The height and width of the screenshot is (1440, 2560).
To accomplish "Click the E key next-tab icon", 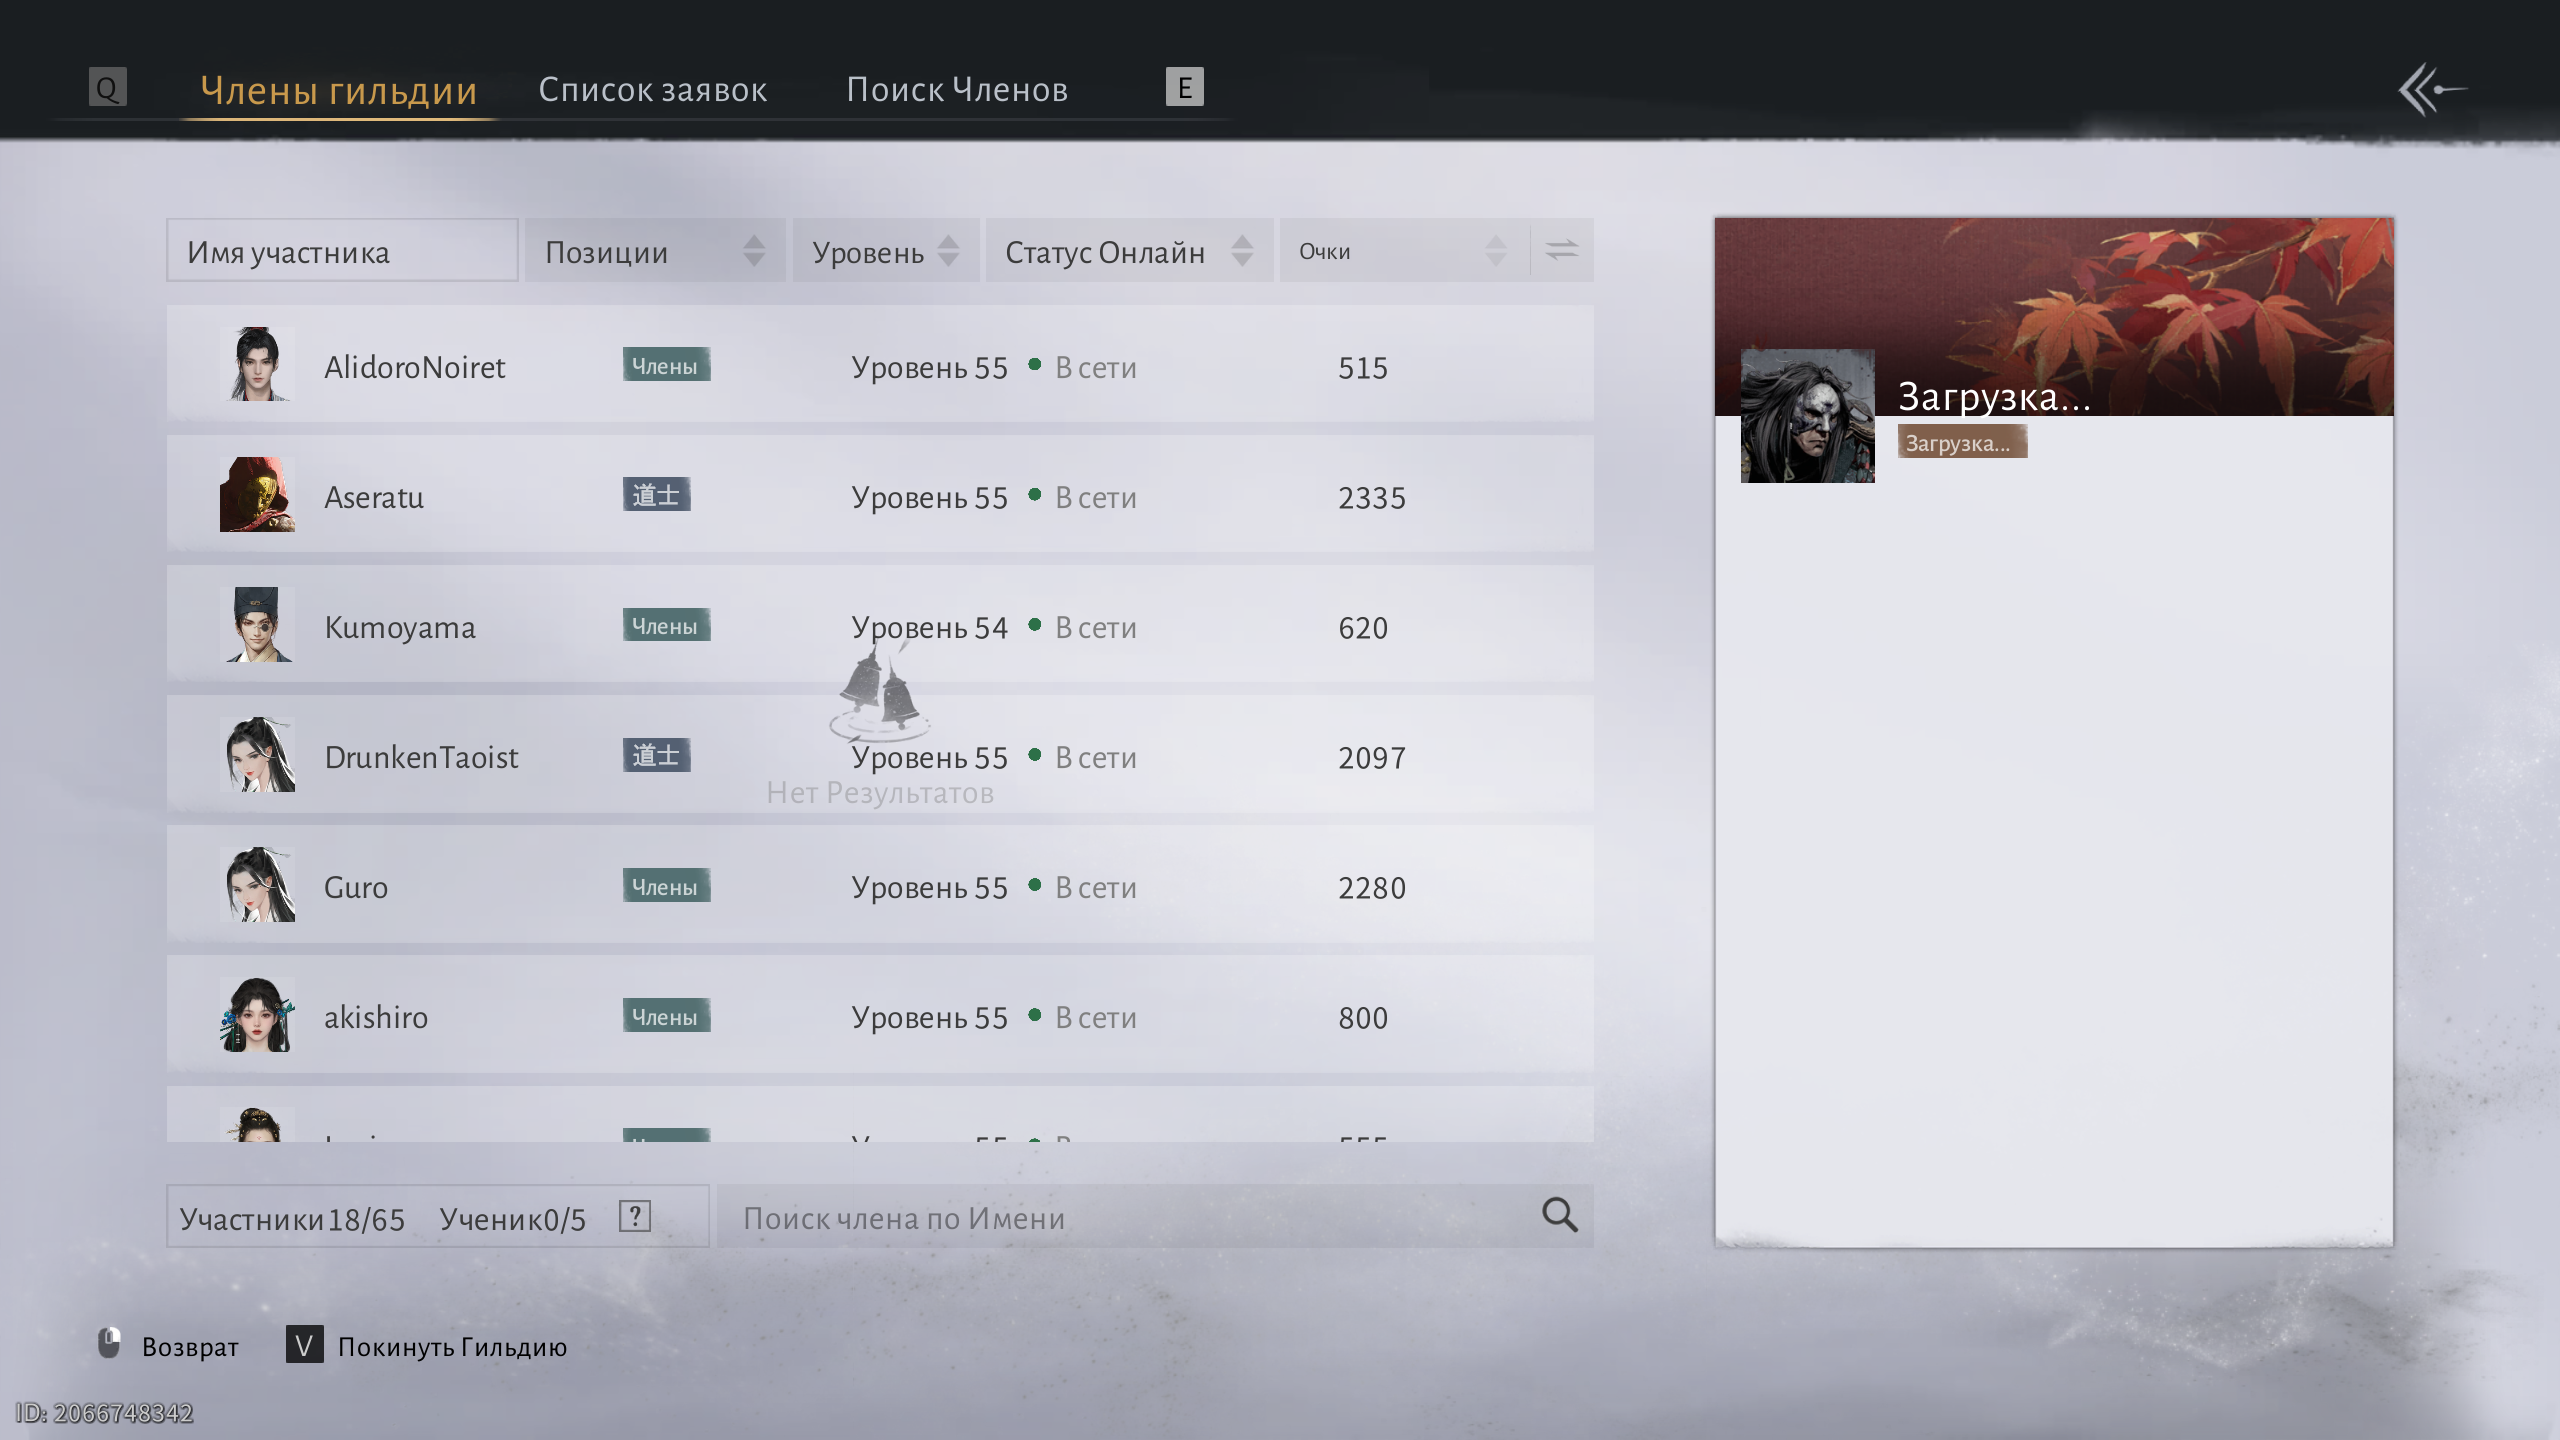I will pos(1184,87).
